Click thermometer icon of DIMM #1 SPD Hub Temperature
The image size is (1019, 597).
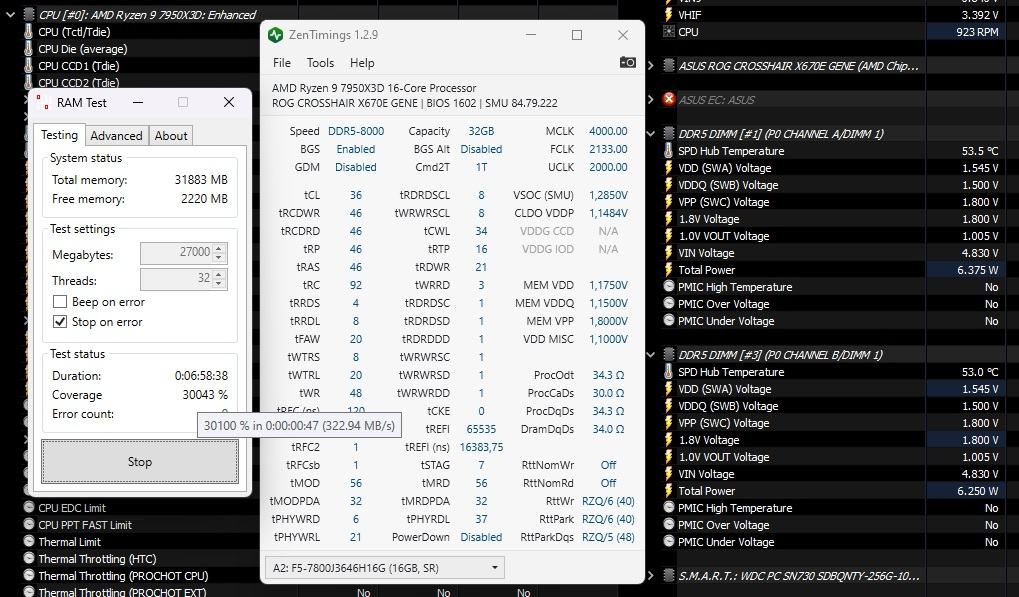point(669,151)
